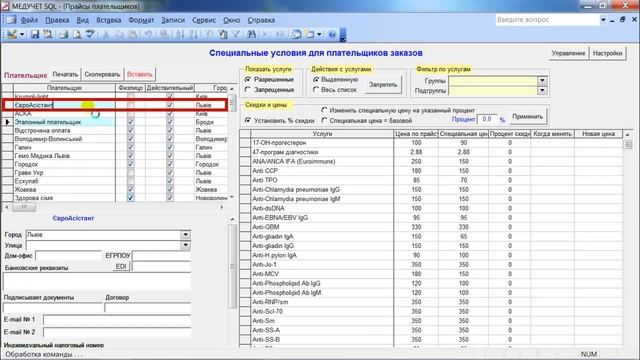Click the EDI button
The width and height of the screenshot is (640, 360).
[x=121, y=266]
